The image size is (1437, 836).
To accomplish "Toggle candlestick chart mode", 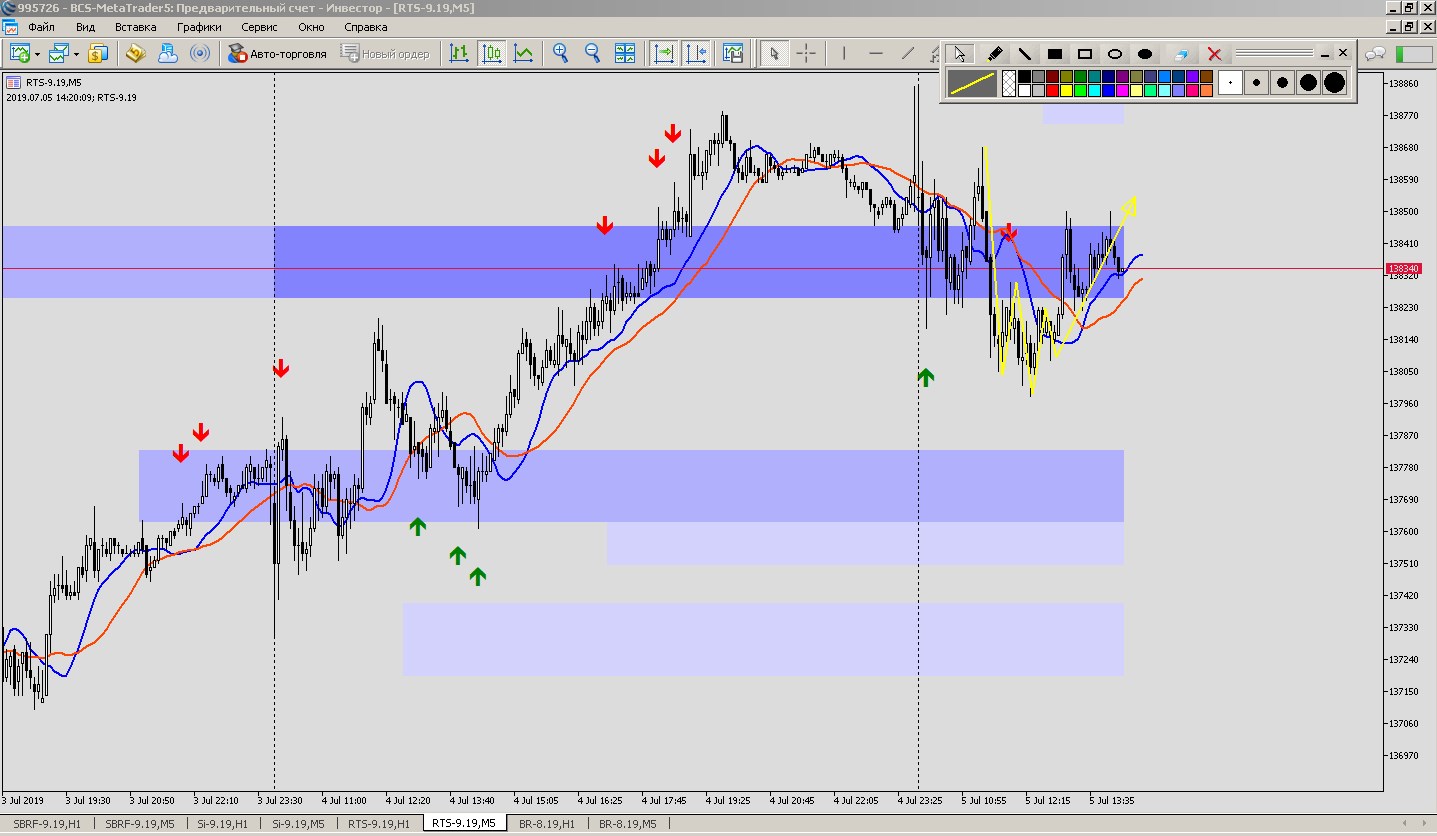I will 491,53.
